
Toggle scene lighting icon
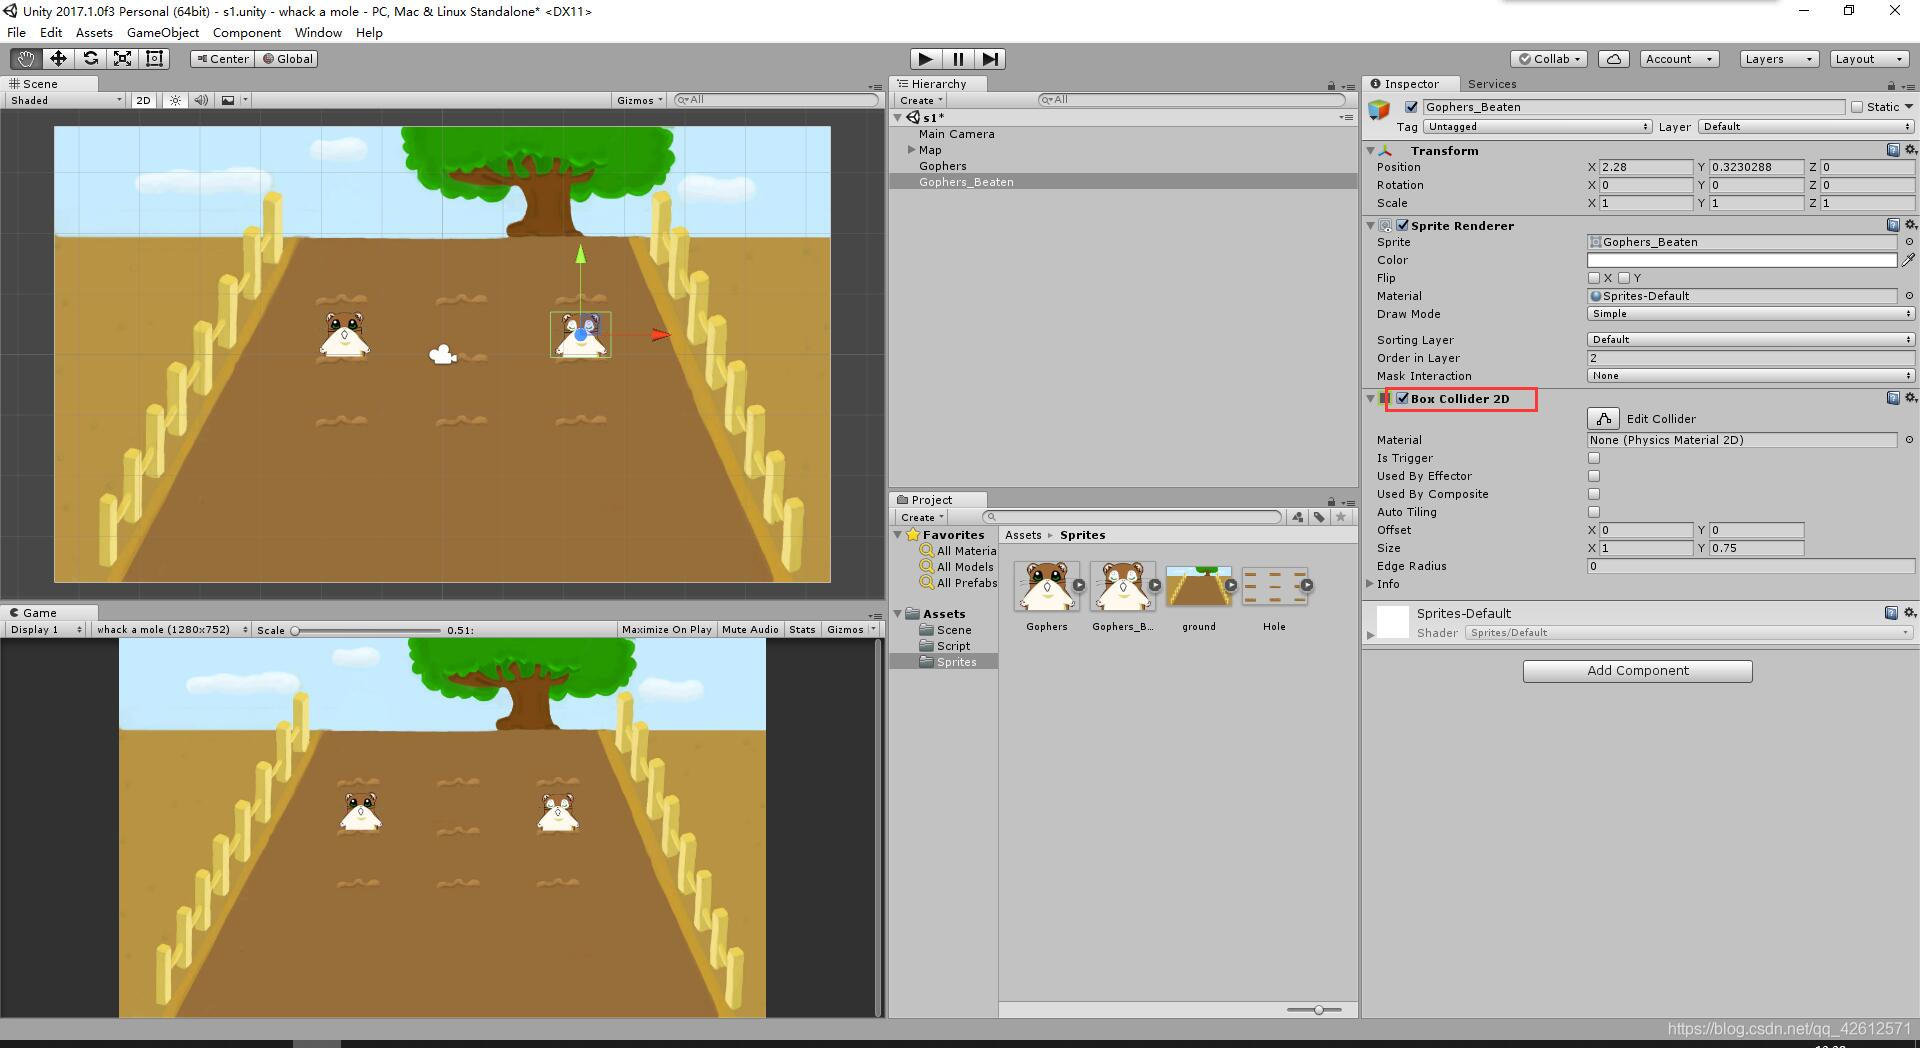176,100
